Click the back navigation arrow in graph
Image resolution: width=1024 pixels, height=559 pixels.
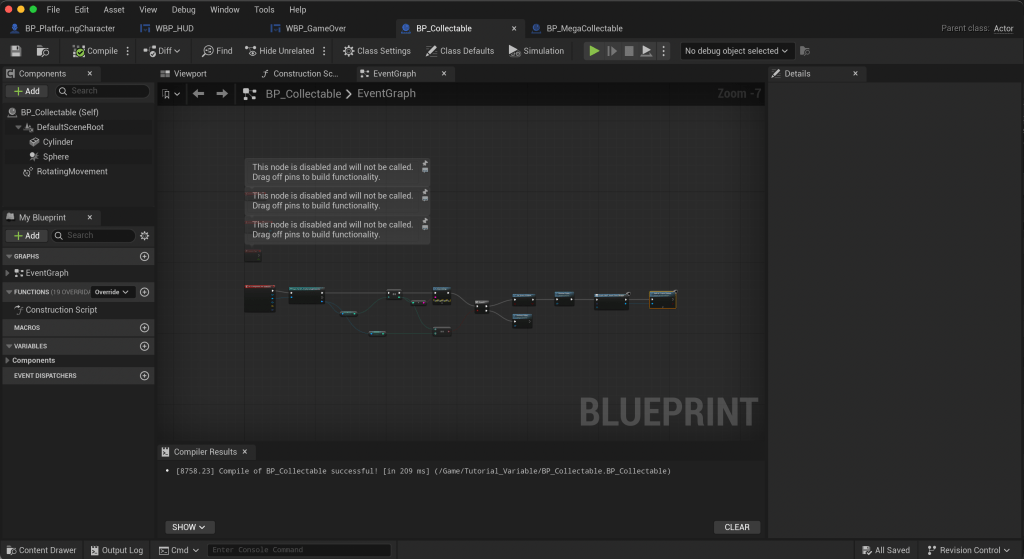(x=198, y=94)
